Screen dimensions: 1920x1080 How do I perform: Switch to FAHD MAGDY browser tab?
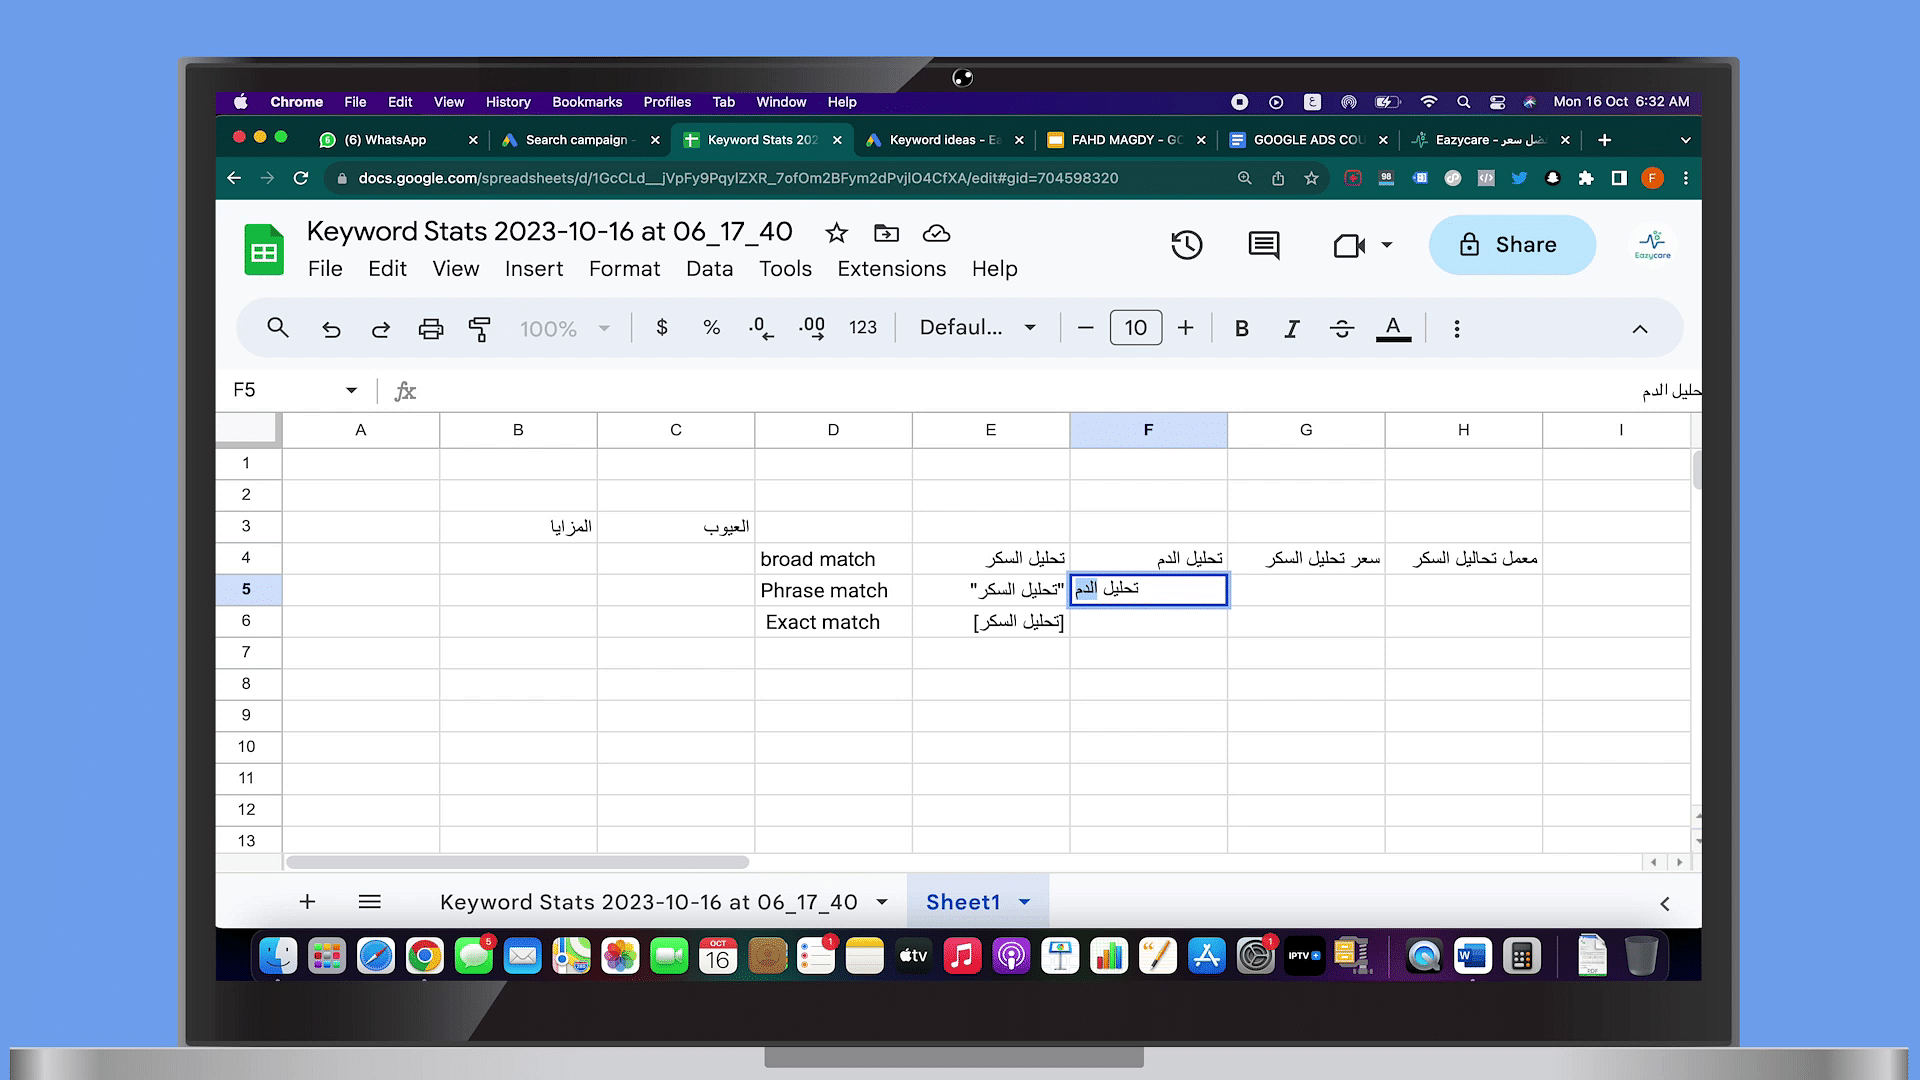click(1126, 140)
